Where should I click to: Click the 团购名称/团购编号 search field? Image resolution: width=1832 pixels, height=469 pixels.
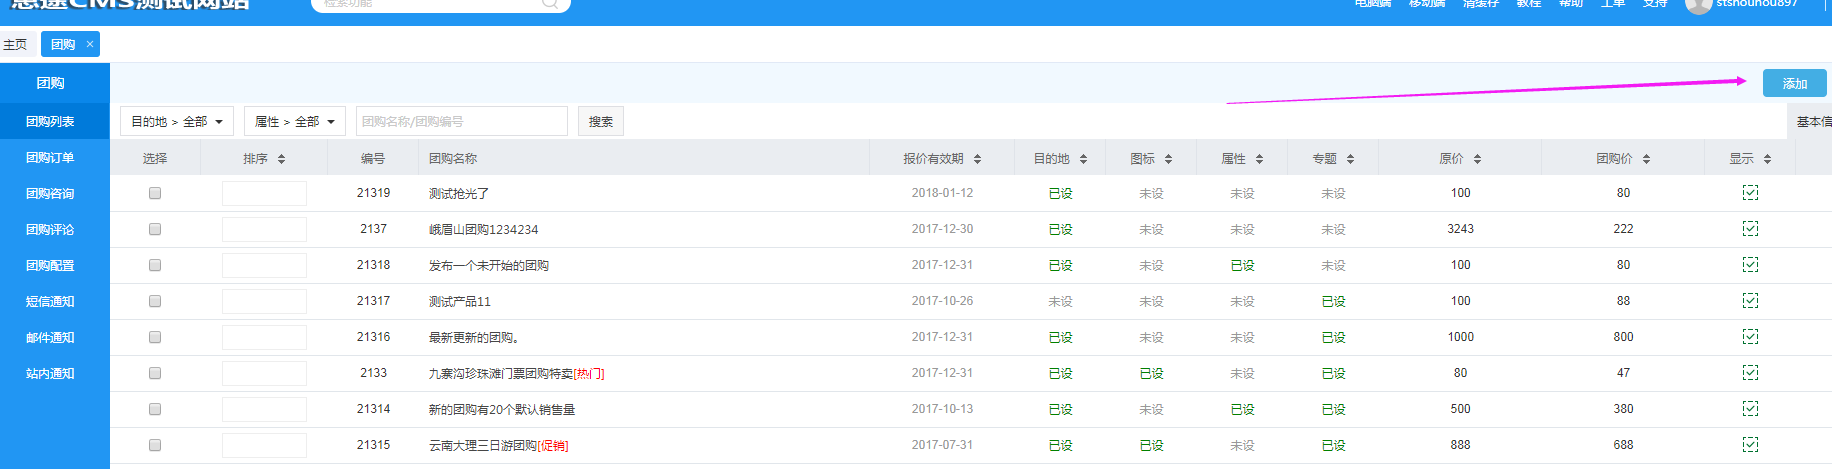461,121
